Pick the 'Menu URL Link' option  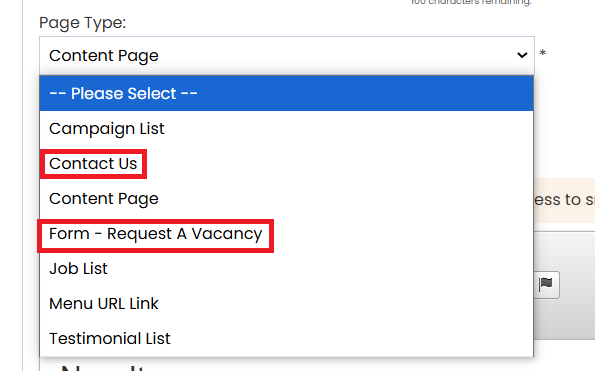coord(286,303)
